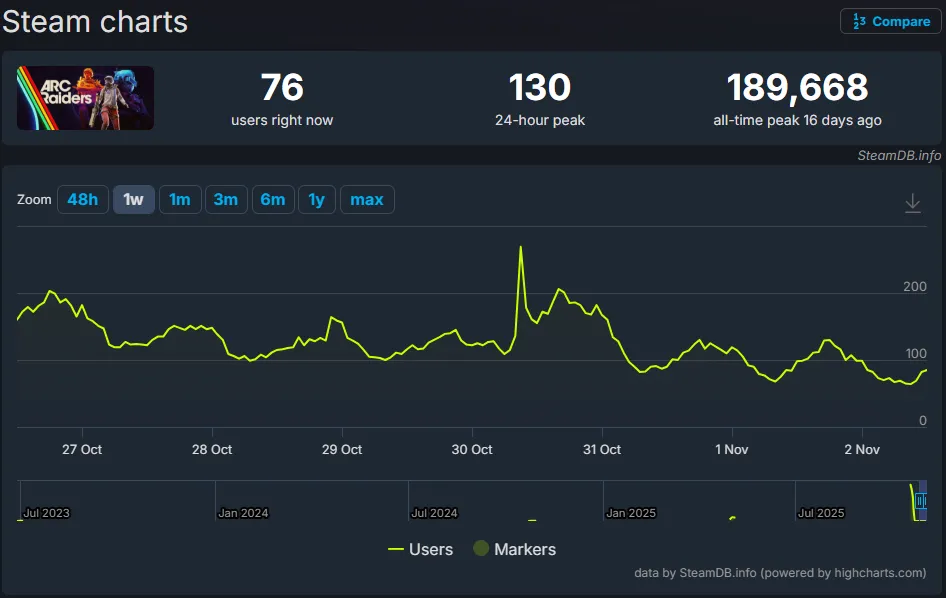946x598 pixels.
Task: Show max time range on chart
Action: pyautogui.click(x=367, y=200)
